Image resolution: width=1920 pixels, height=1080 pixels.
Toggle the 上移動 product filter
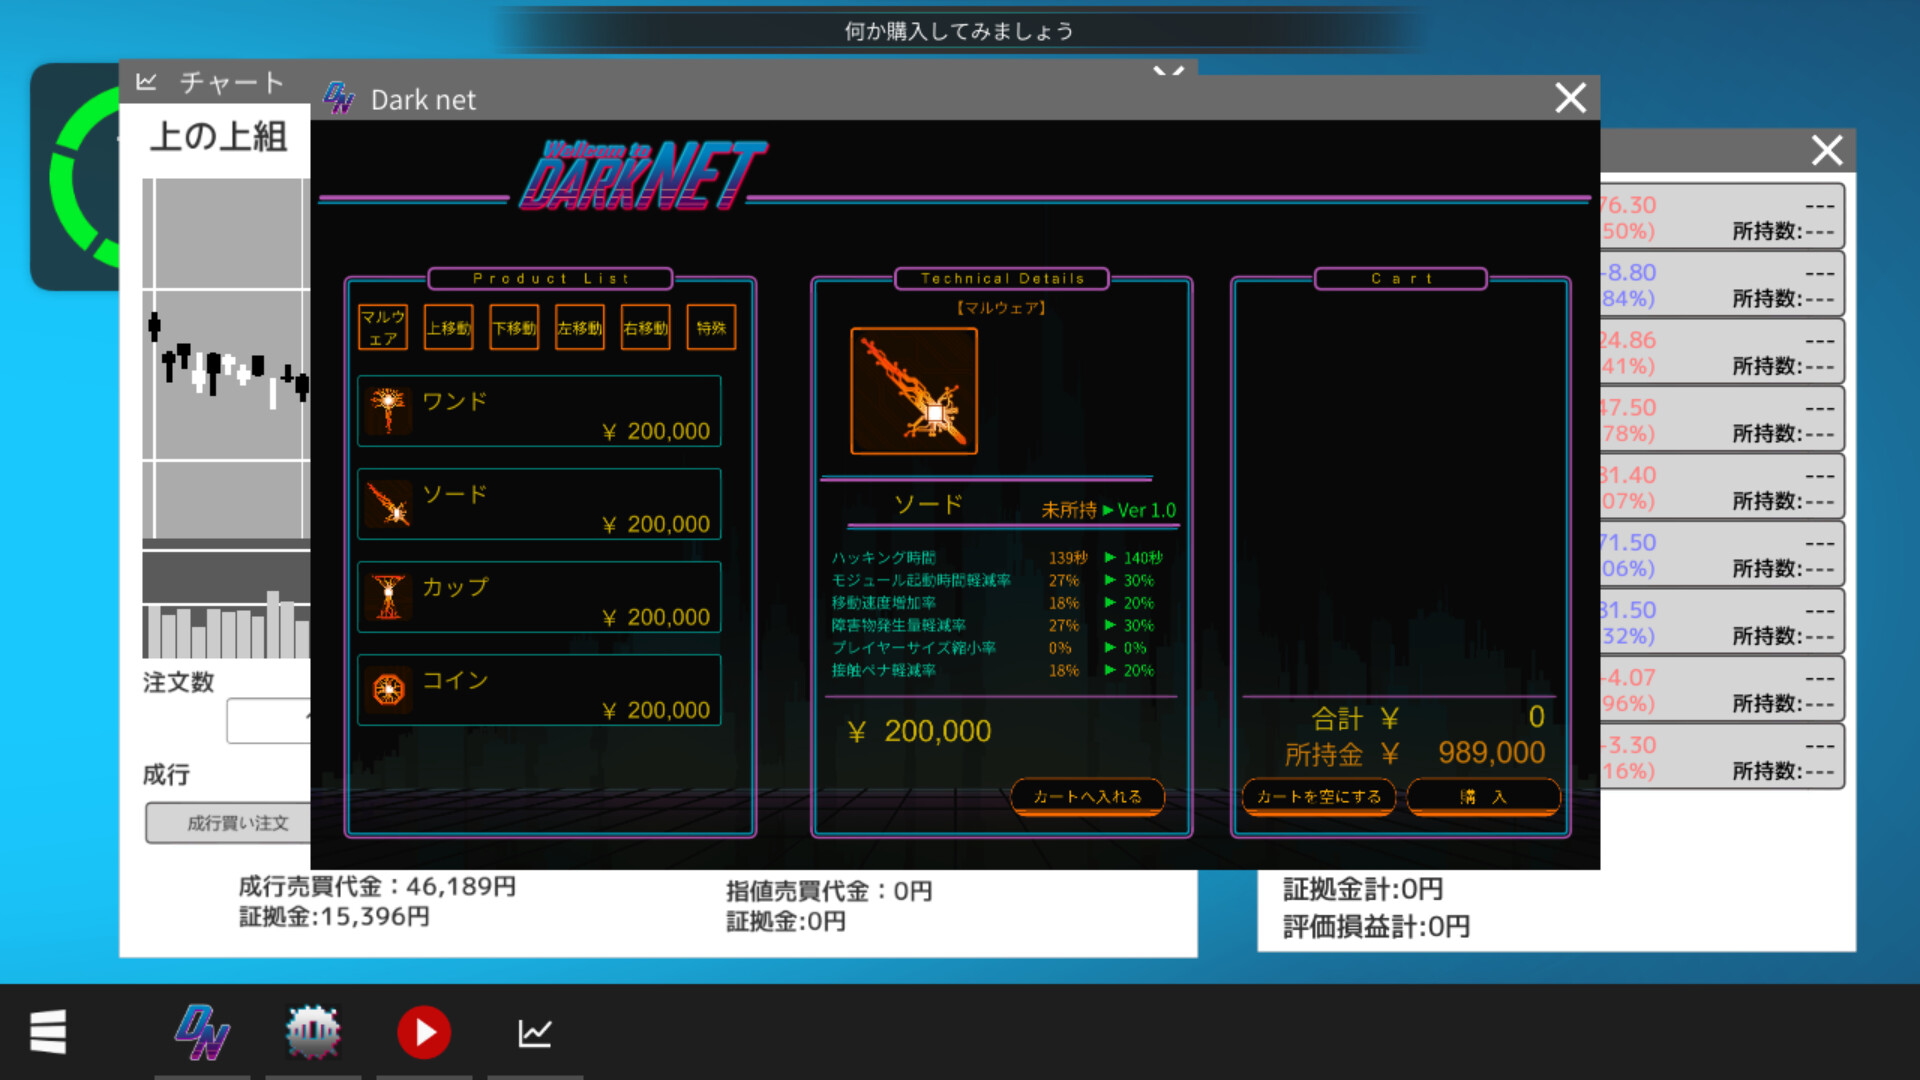pos(447,326)
